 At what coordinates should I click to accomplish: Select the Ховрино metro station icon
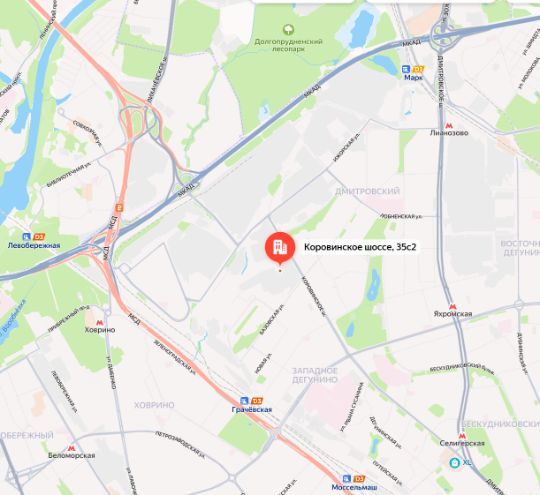[x=100, y=322]
